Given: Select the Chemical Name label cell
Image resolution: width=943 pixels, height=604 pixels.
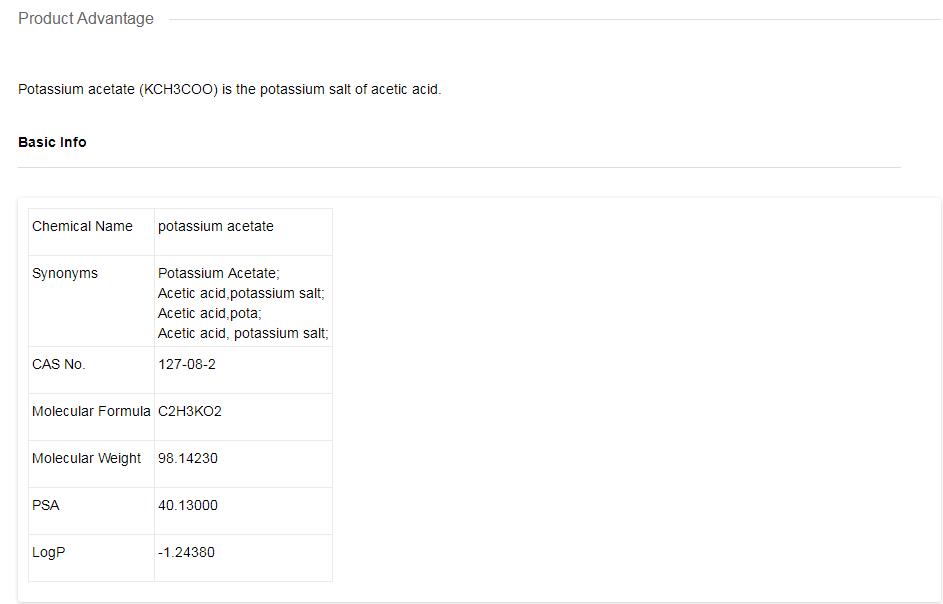Looking at the screenshot, I should pyautogui.click(x=82, y=226).
